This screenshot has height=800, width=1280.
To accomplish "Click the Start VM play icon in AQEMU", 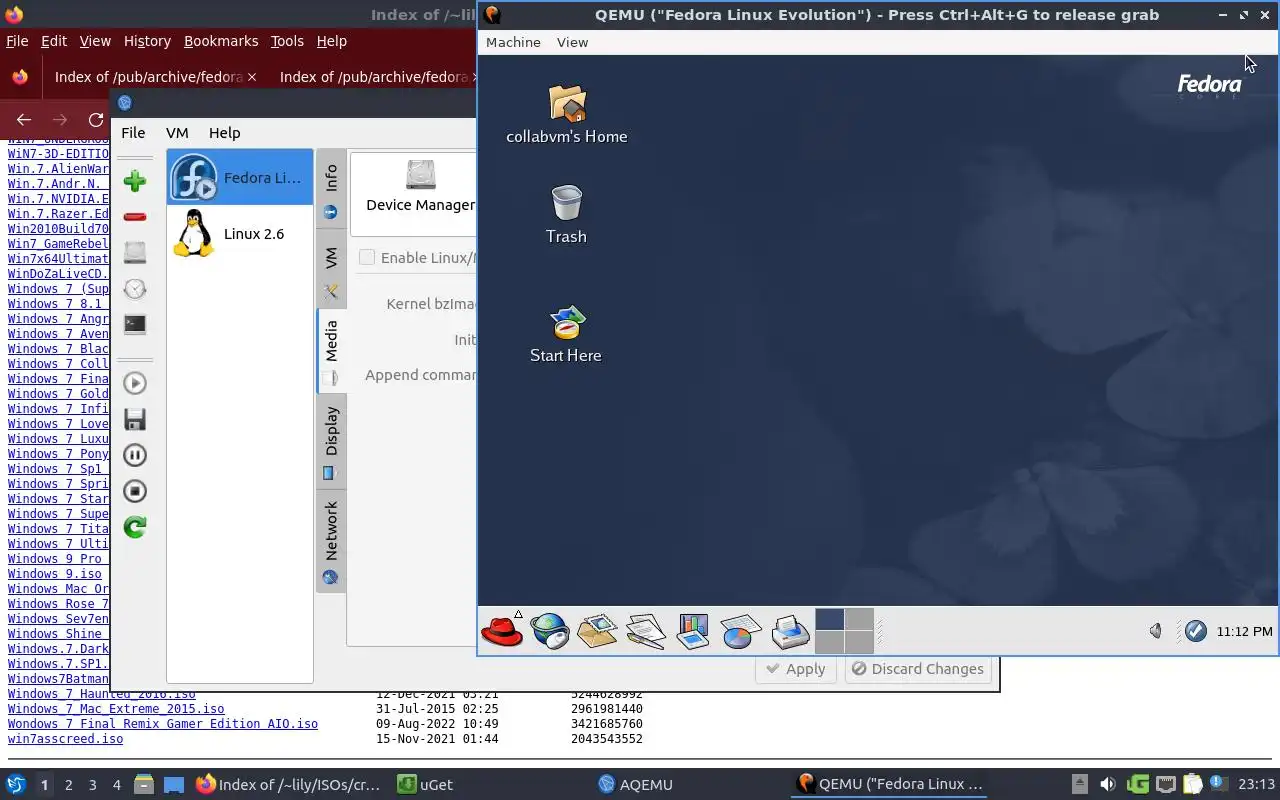I will (135, 383).
